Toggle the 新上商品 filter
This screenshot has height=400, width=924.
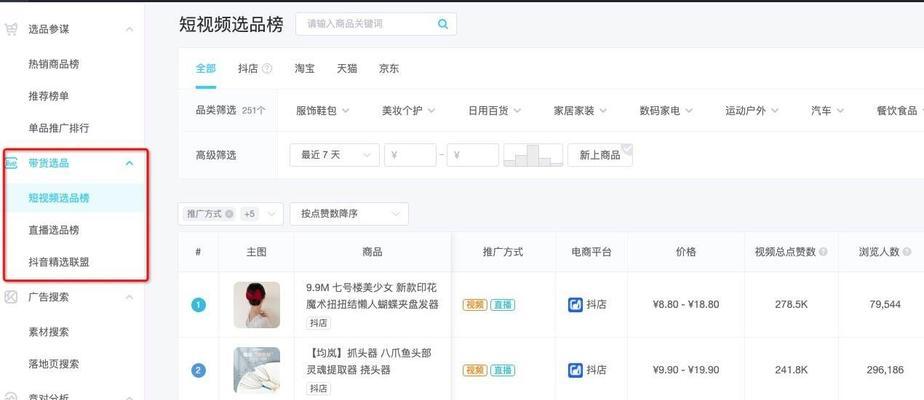pyautogui.click(x=600, y=155)
